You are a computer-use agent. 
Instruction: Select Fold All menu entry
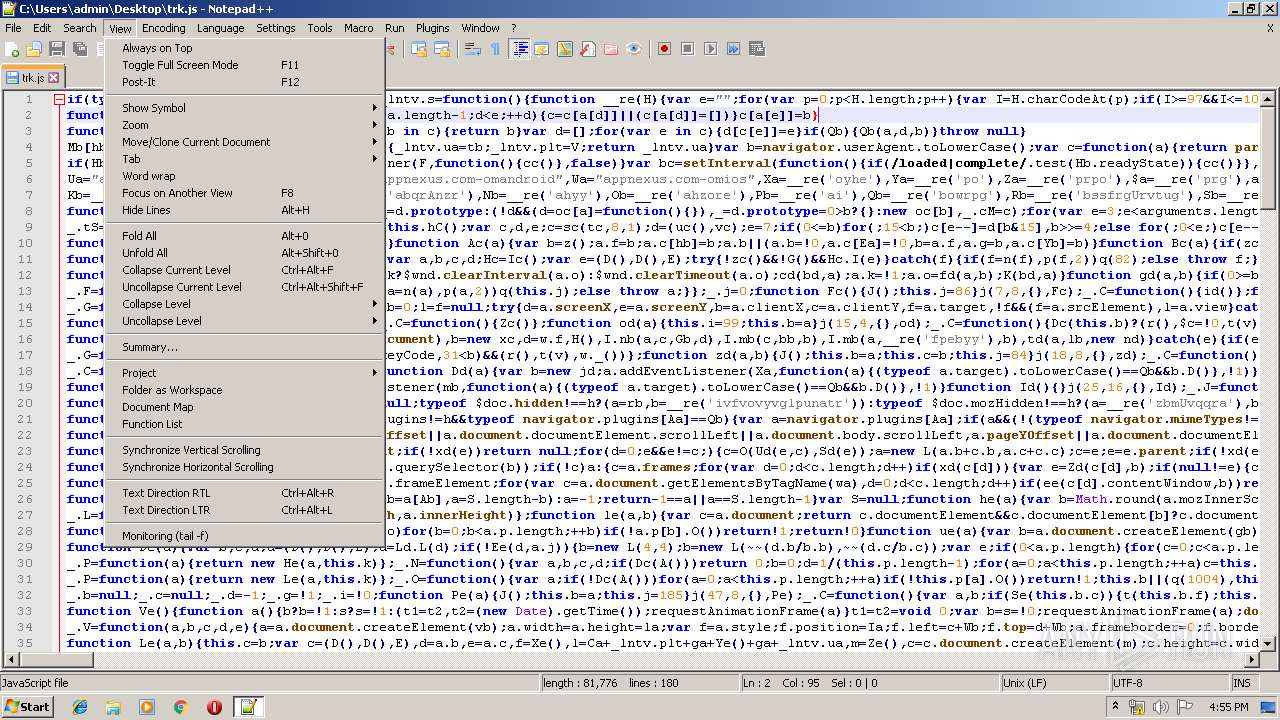(245, 236)
